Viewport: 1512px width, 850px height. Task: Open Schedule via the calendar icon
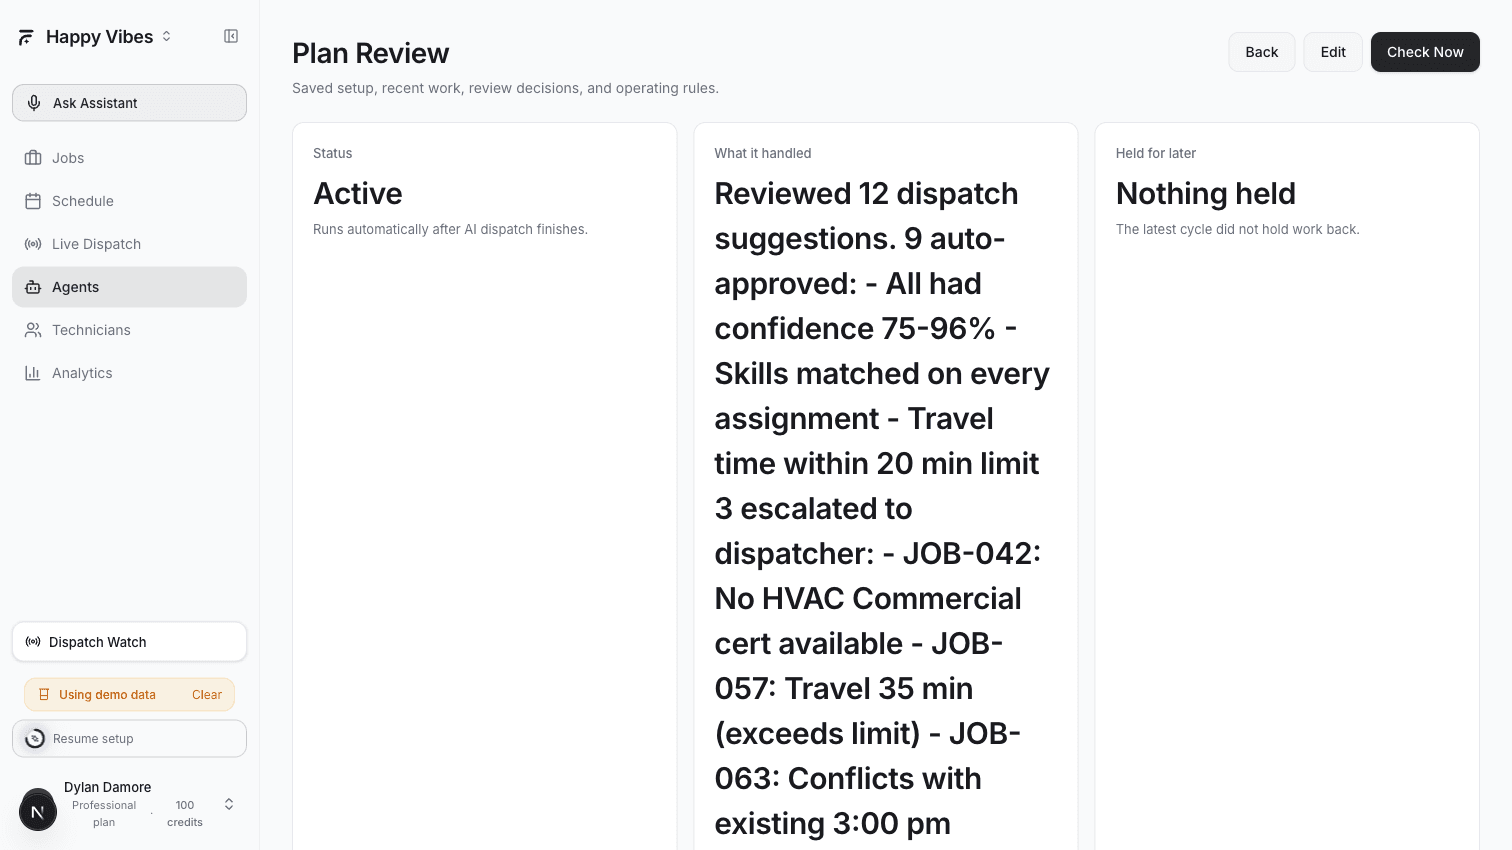[32, 201]
